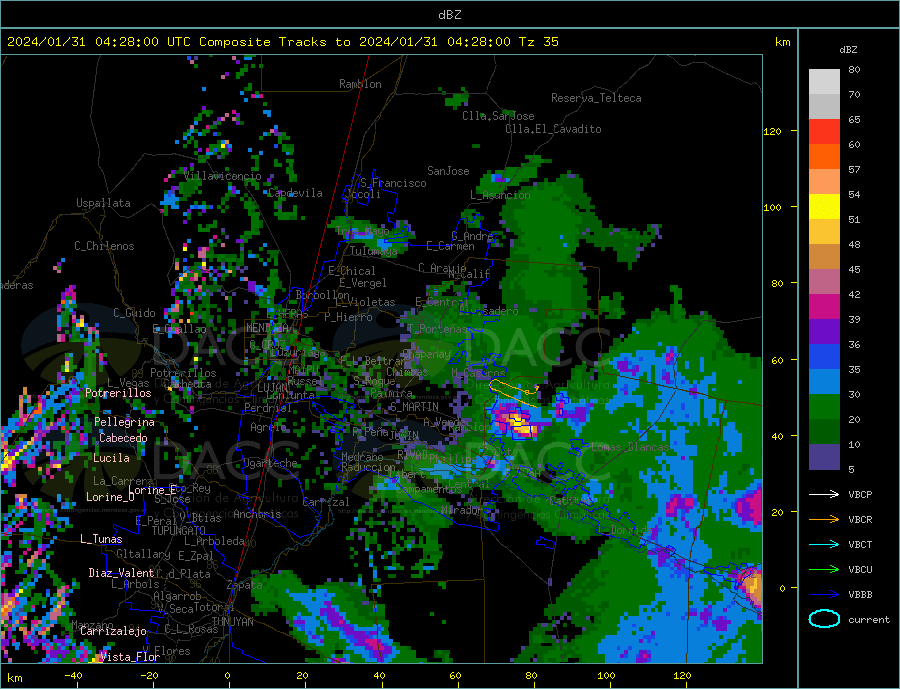This screenshot has width=900, height=689.
Task: Click the 'S_Francisco' map label
Action: point(393,183)
